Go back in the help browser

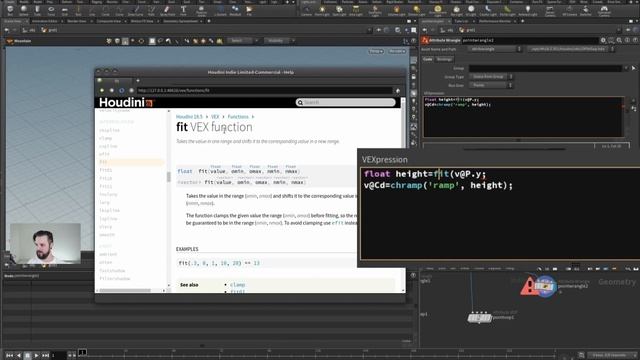click(x=102, y=90)
